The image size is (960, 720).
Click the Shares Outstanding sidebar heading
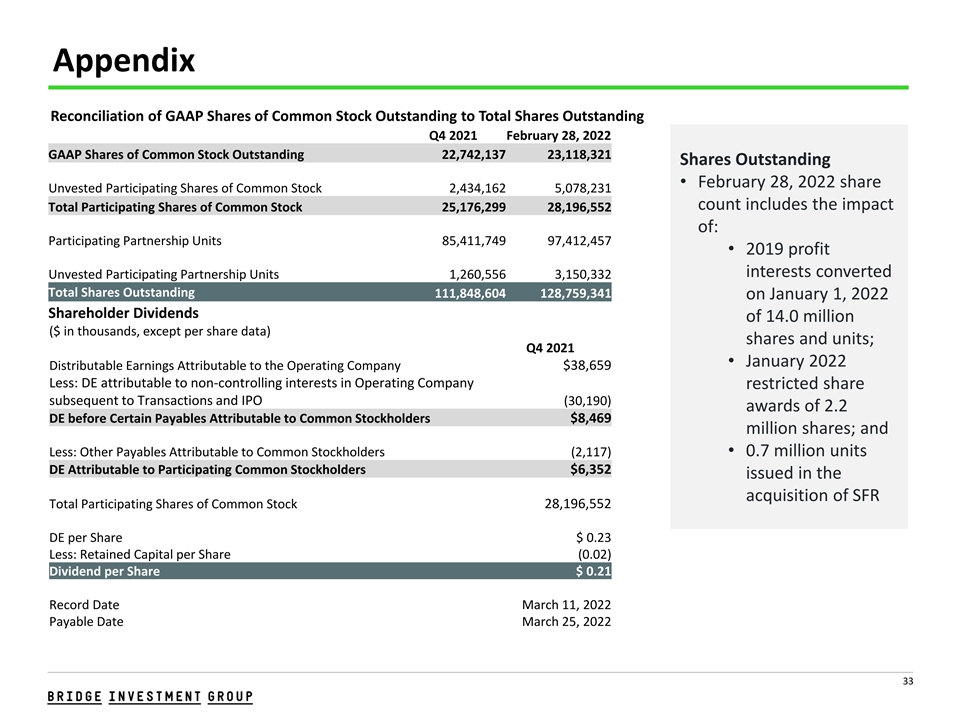pos(754,159)
